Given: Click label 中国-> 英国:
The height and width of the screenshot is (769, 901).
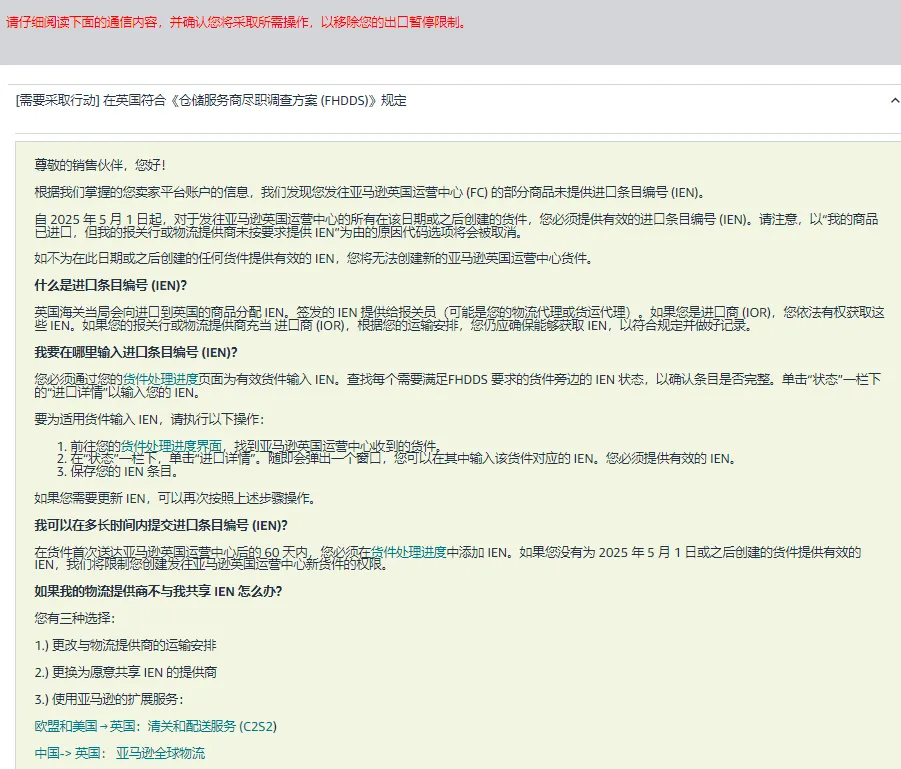Looking at the screenshot, I should (71, 753).
